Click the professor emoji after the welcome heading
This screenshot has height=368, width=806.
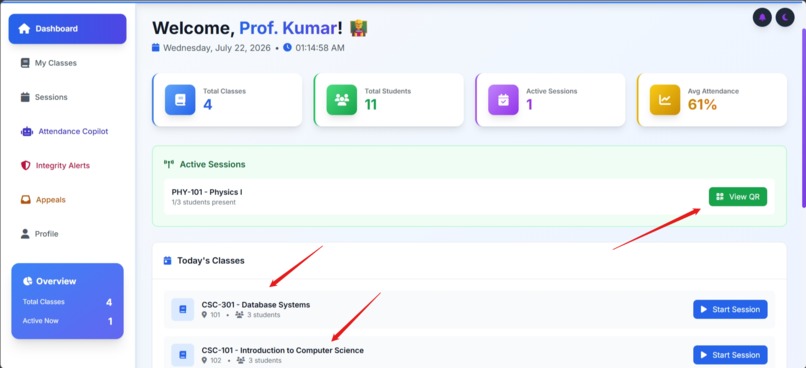coord(358,28)
